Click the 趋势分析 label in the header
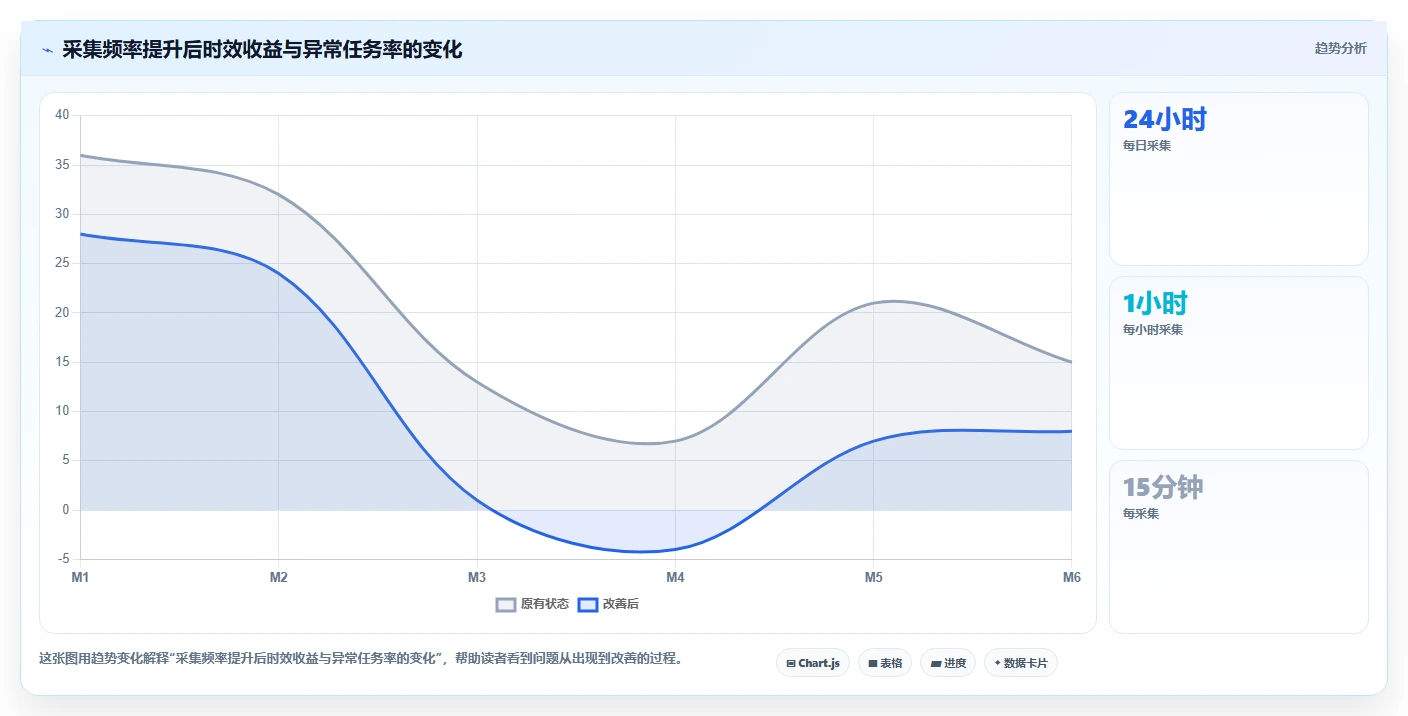The height and width of the screenshot is (716, 1408). coord(1340,49)
